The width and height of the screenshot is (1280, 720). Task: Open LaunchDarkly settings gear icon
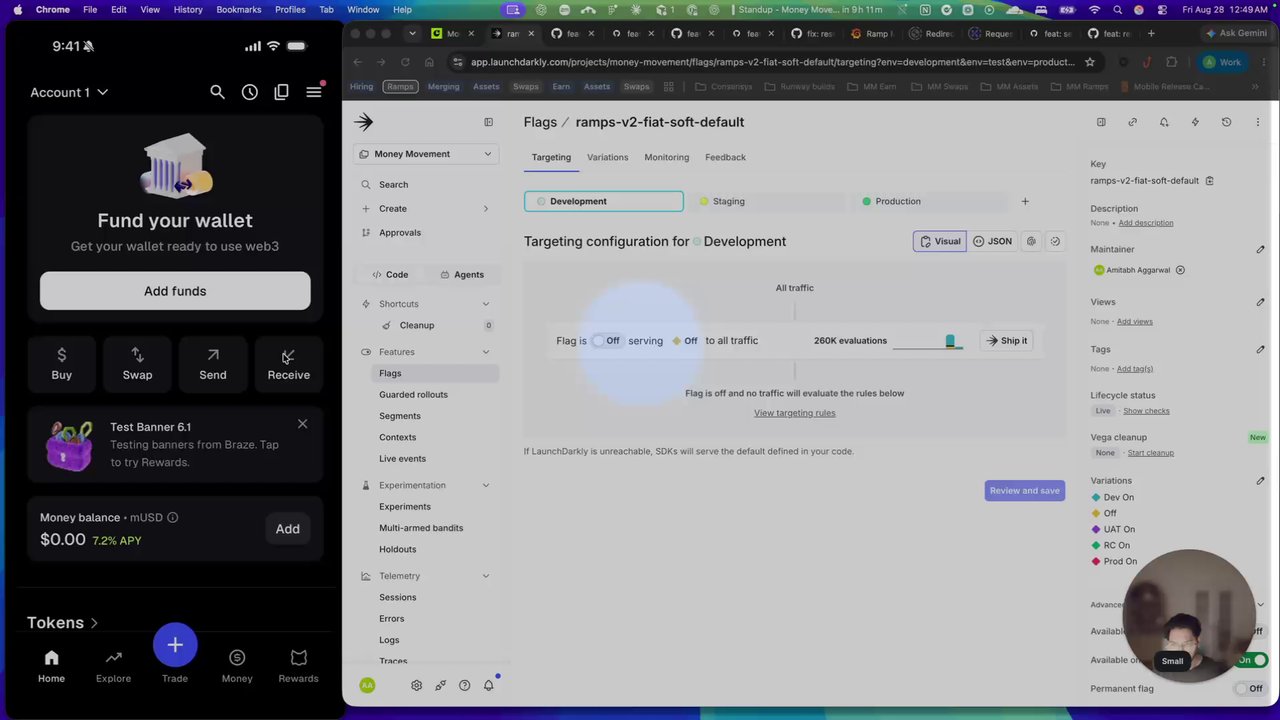click(416, 685)
